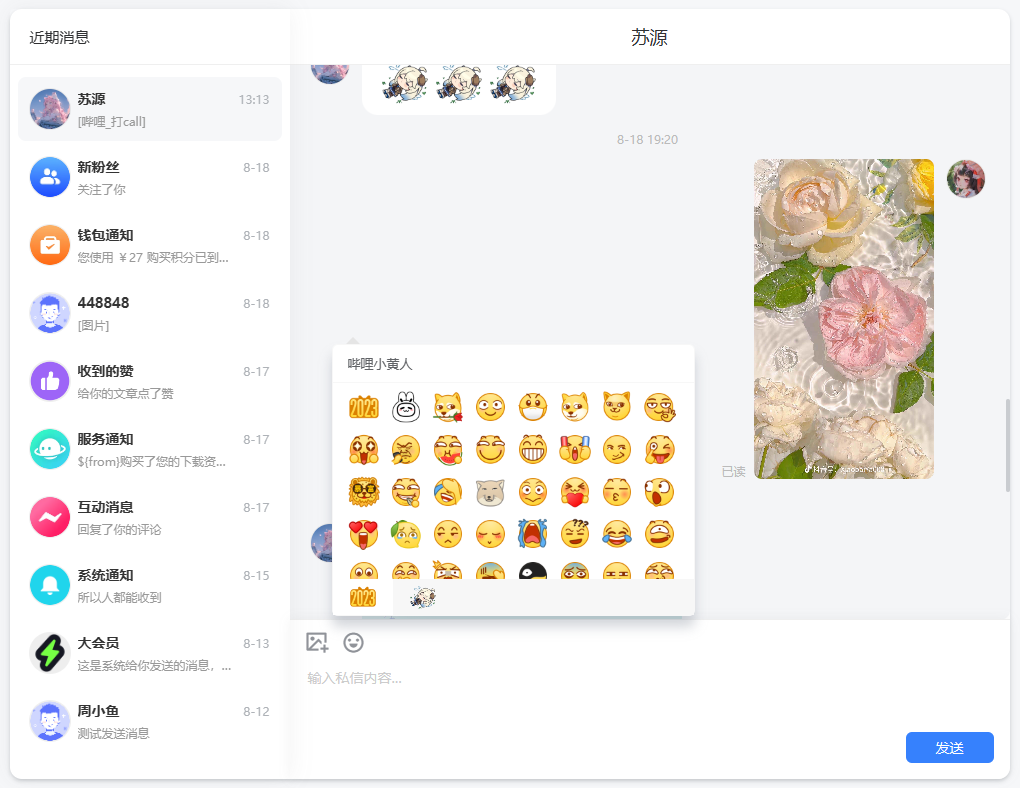Viewport: 1020px width, 788px height.
Task: Open the 互动消息 pink messenger icon
Action: (50, 517)
